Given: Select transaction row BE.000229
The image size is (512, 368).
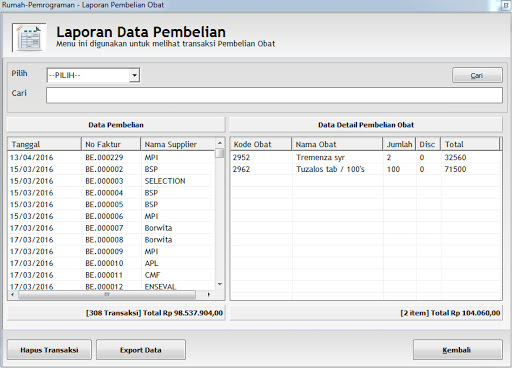Looking at the screenshot, I should pos(111,157).
